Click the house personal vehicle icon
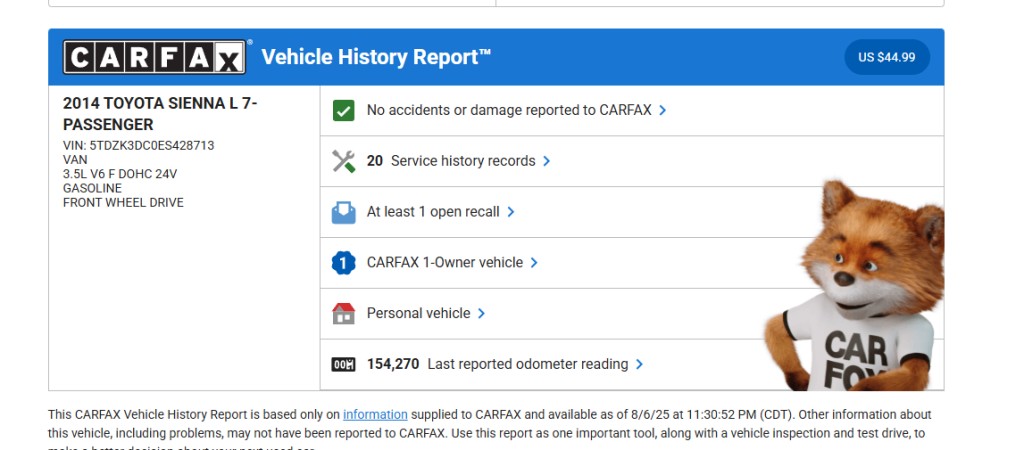Viewport: 1024px width, 450px height. coord(344,313)
